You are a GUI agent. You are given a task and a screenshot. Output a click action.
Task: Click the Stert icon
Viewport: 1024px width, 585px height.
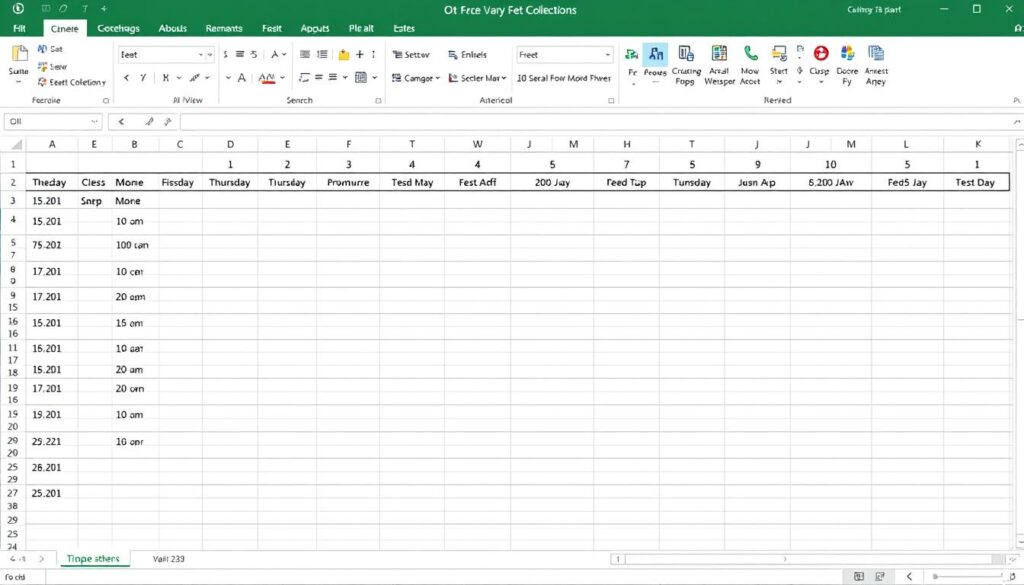(778, 54)
